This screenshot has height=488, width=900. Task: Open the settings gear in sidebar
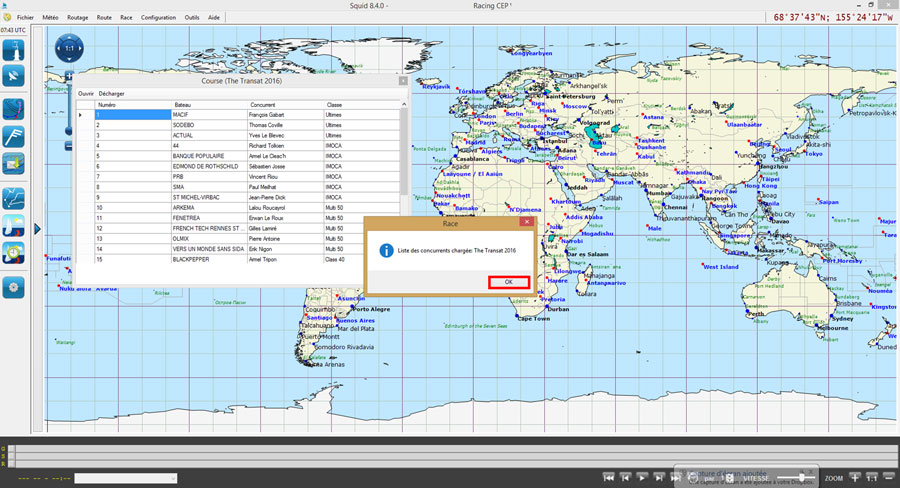tap(14, 288)
